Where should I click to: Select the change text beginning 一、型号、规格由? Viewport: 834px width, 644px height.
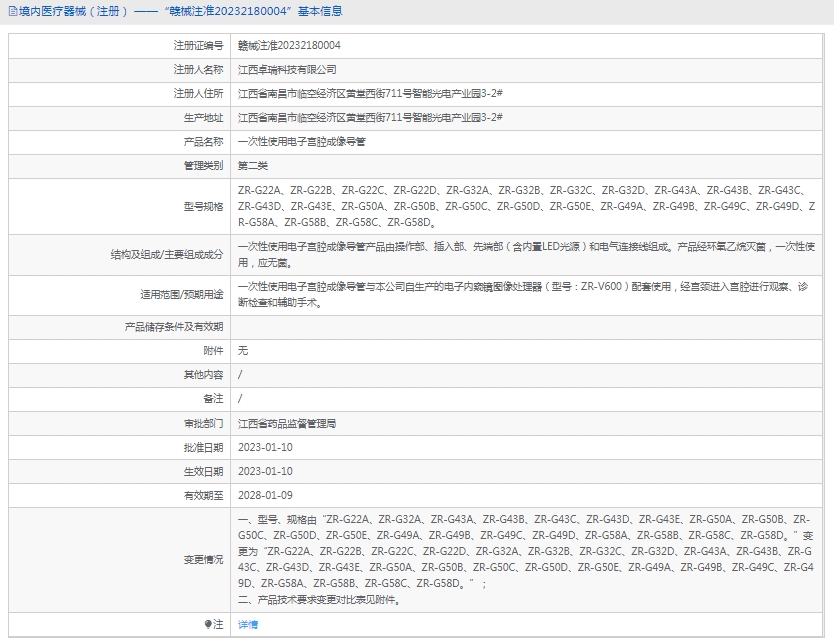[x=526, y=551]
